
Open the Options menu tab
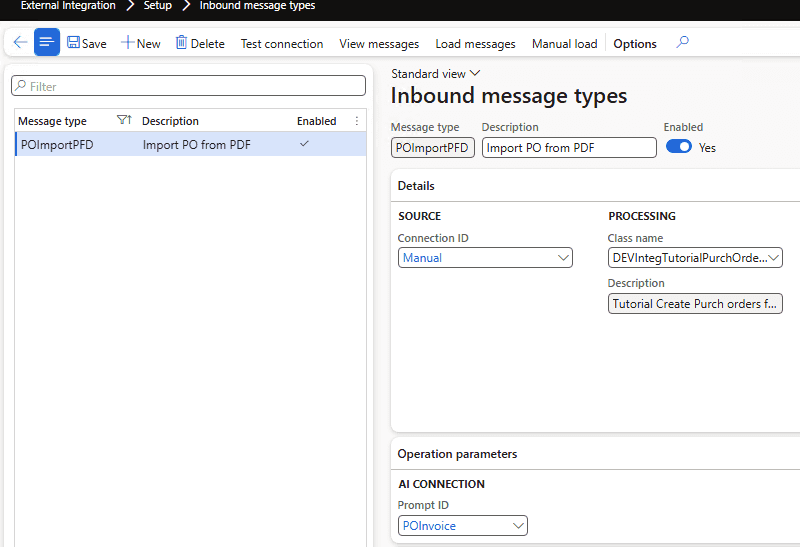[x=635, y=44]
